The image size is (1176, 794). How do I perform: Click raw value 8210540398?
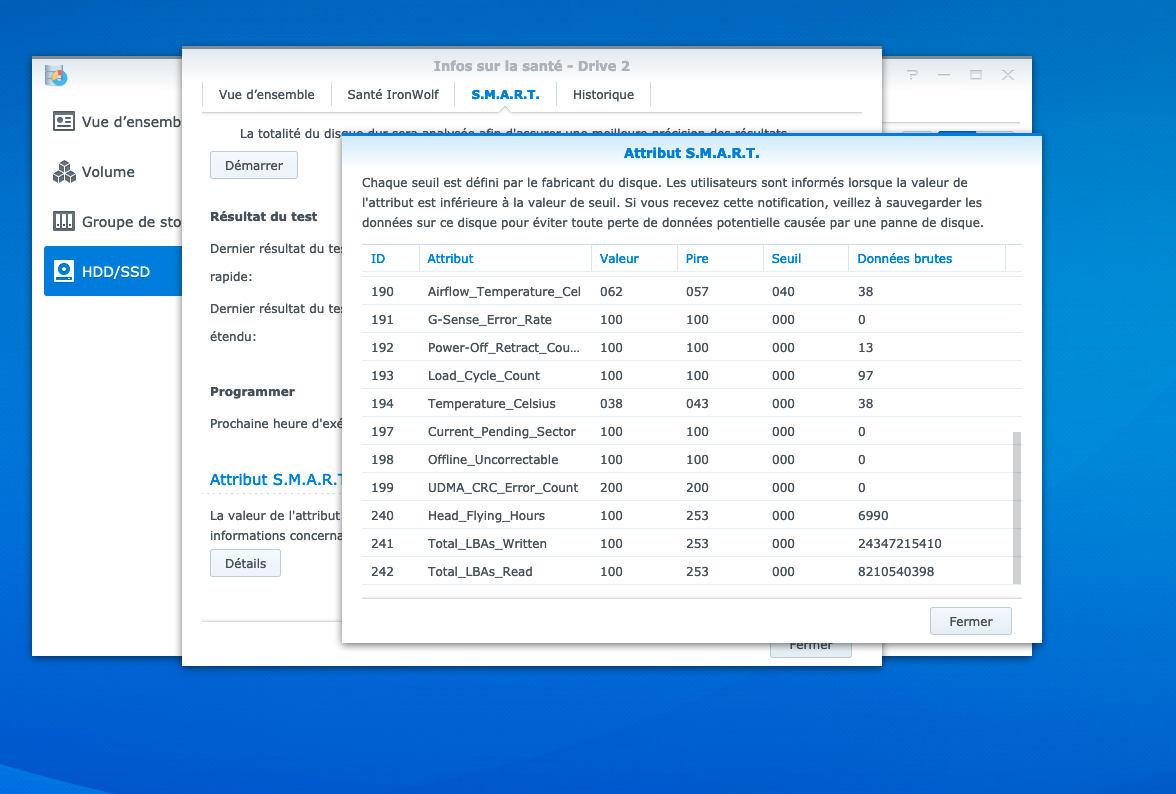pos(896,571)
